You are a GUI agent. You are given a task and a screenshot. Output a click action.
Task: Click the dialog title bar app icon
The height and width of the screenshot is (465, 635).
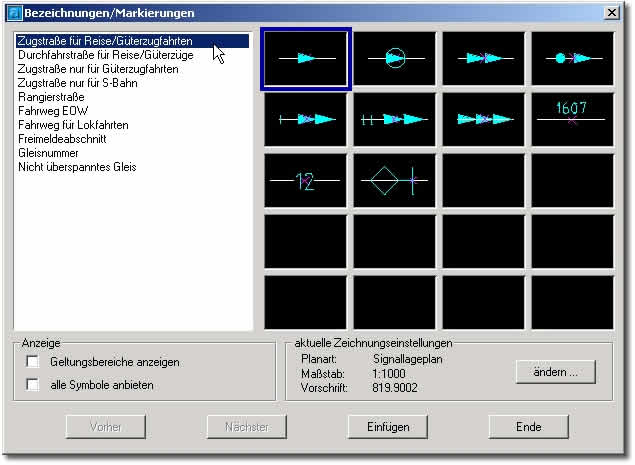[15, 13]
